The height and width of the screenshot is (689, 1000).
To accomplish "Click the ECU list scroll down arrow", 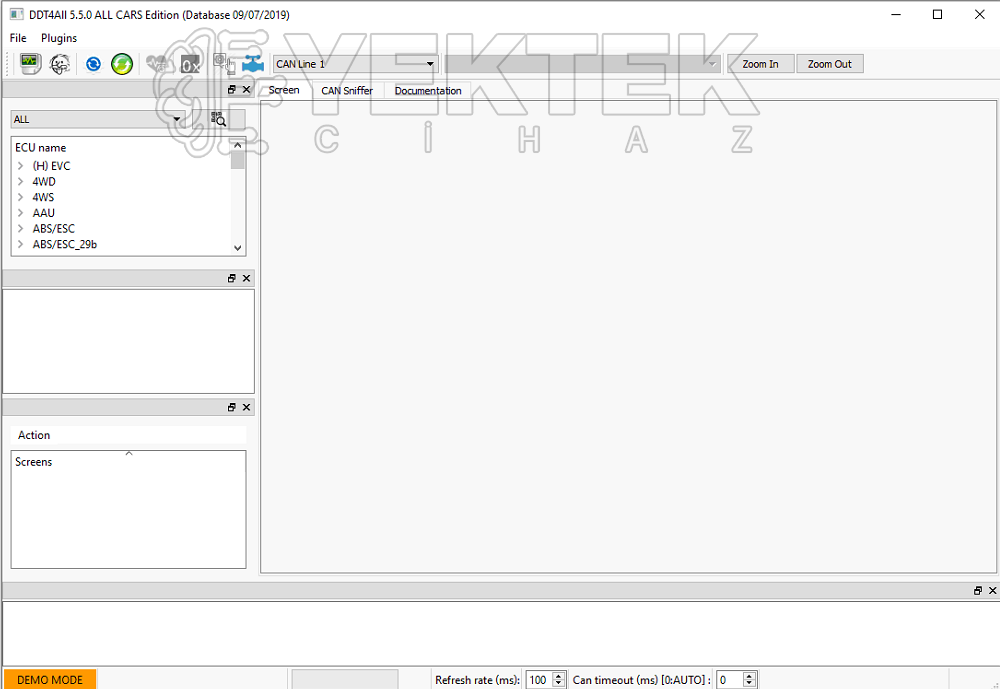I will point(238,248).
